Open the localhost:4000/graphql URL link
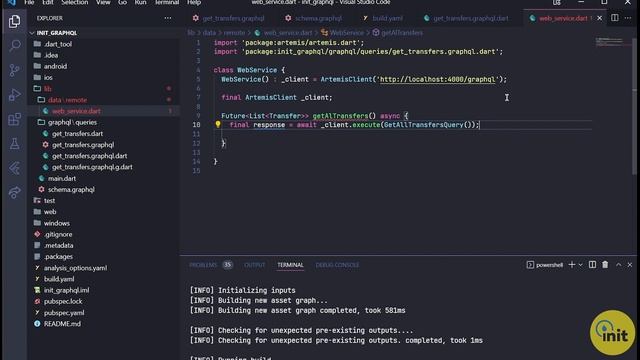 (x=437, y=79)
